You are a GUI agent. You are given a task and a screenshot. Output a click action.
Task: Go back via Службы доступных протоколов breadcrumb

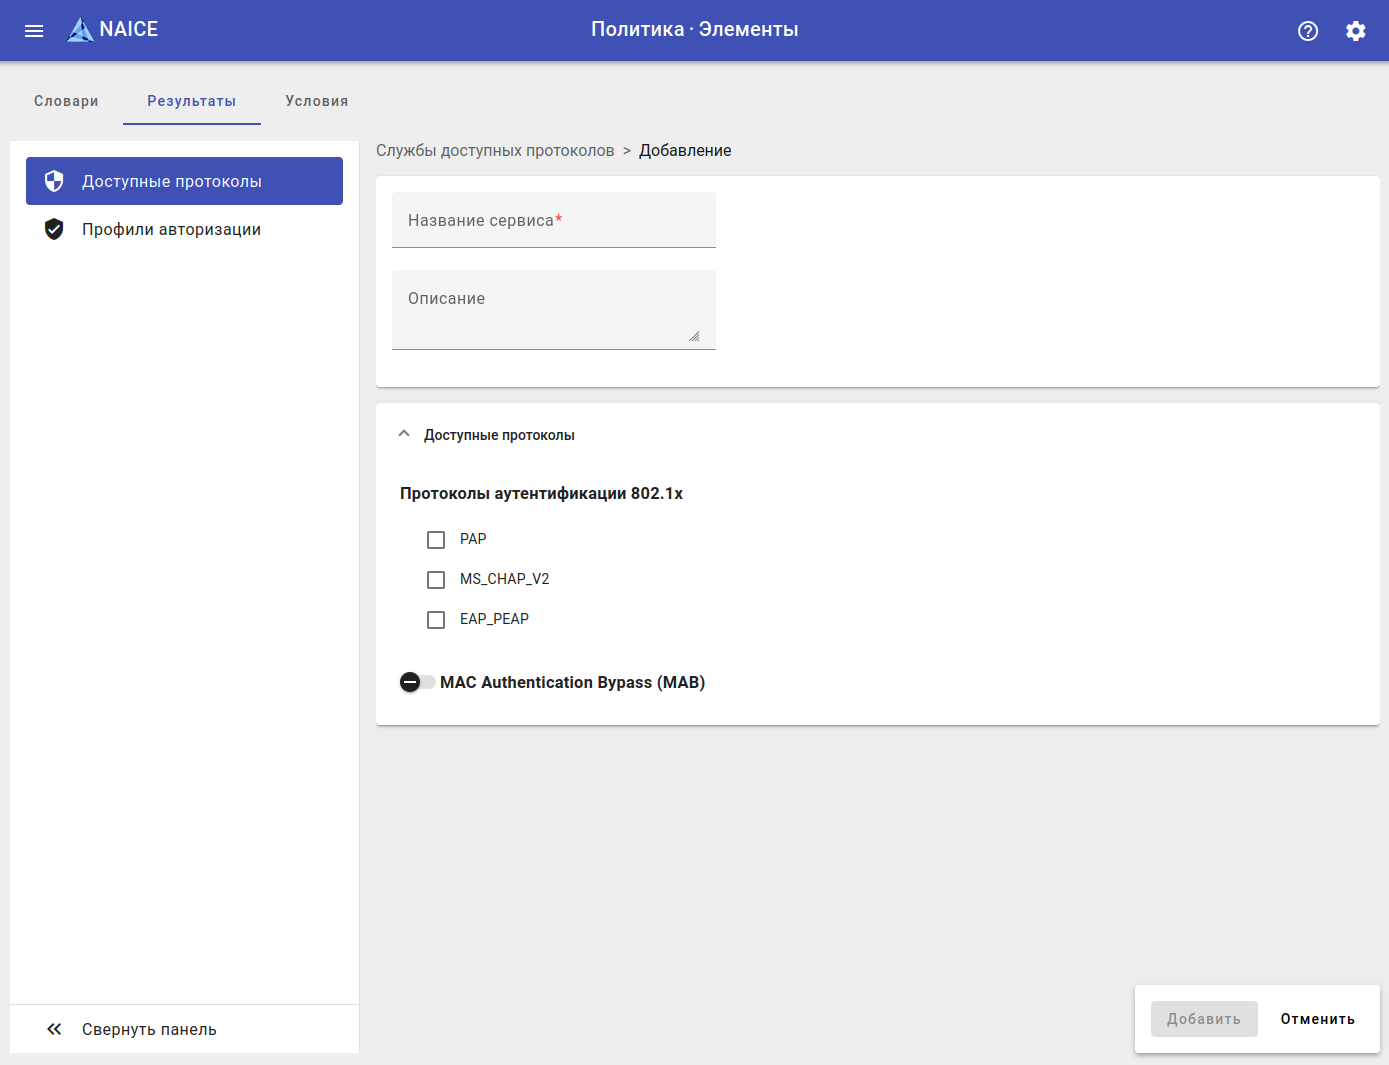coord(495,151)
